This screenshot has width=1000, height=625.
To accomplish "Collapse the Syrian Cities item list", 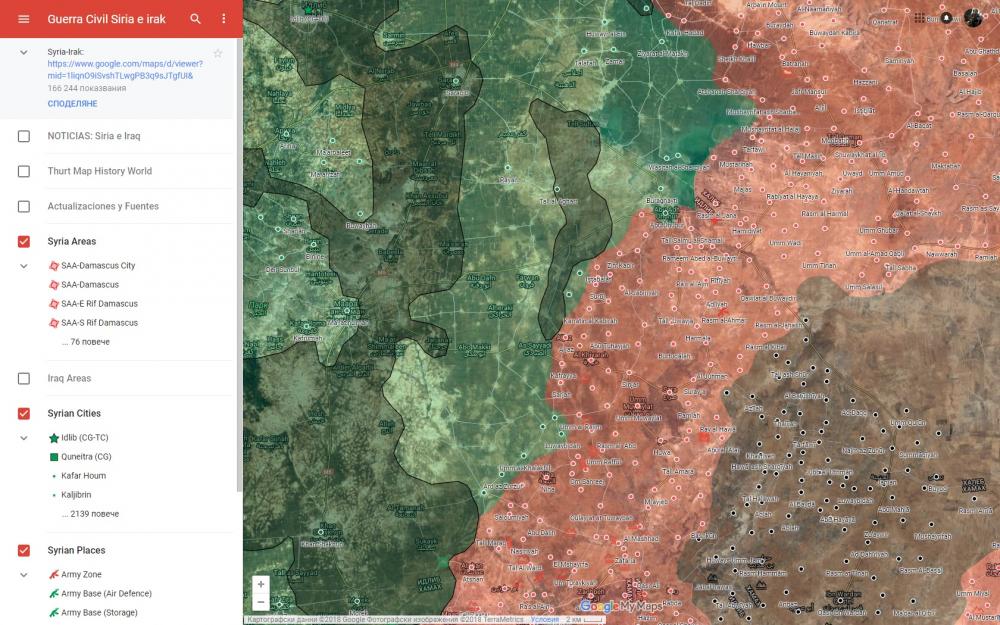I will click(24, 438).
